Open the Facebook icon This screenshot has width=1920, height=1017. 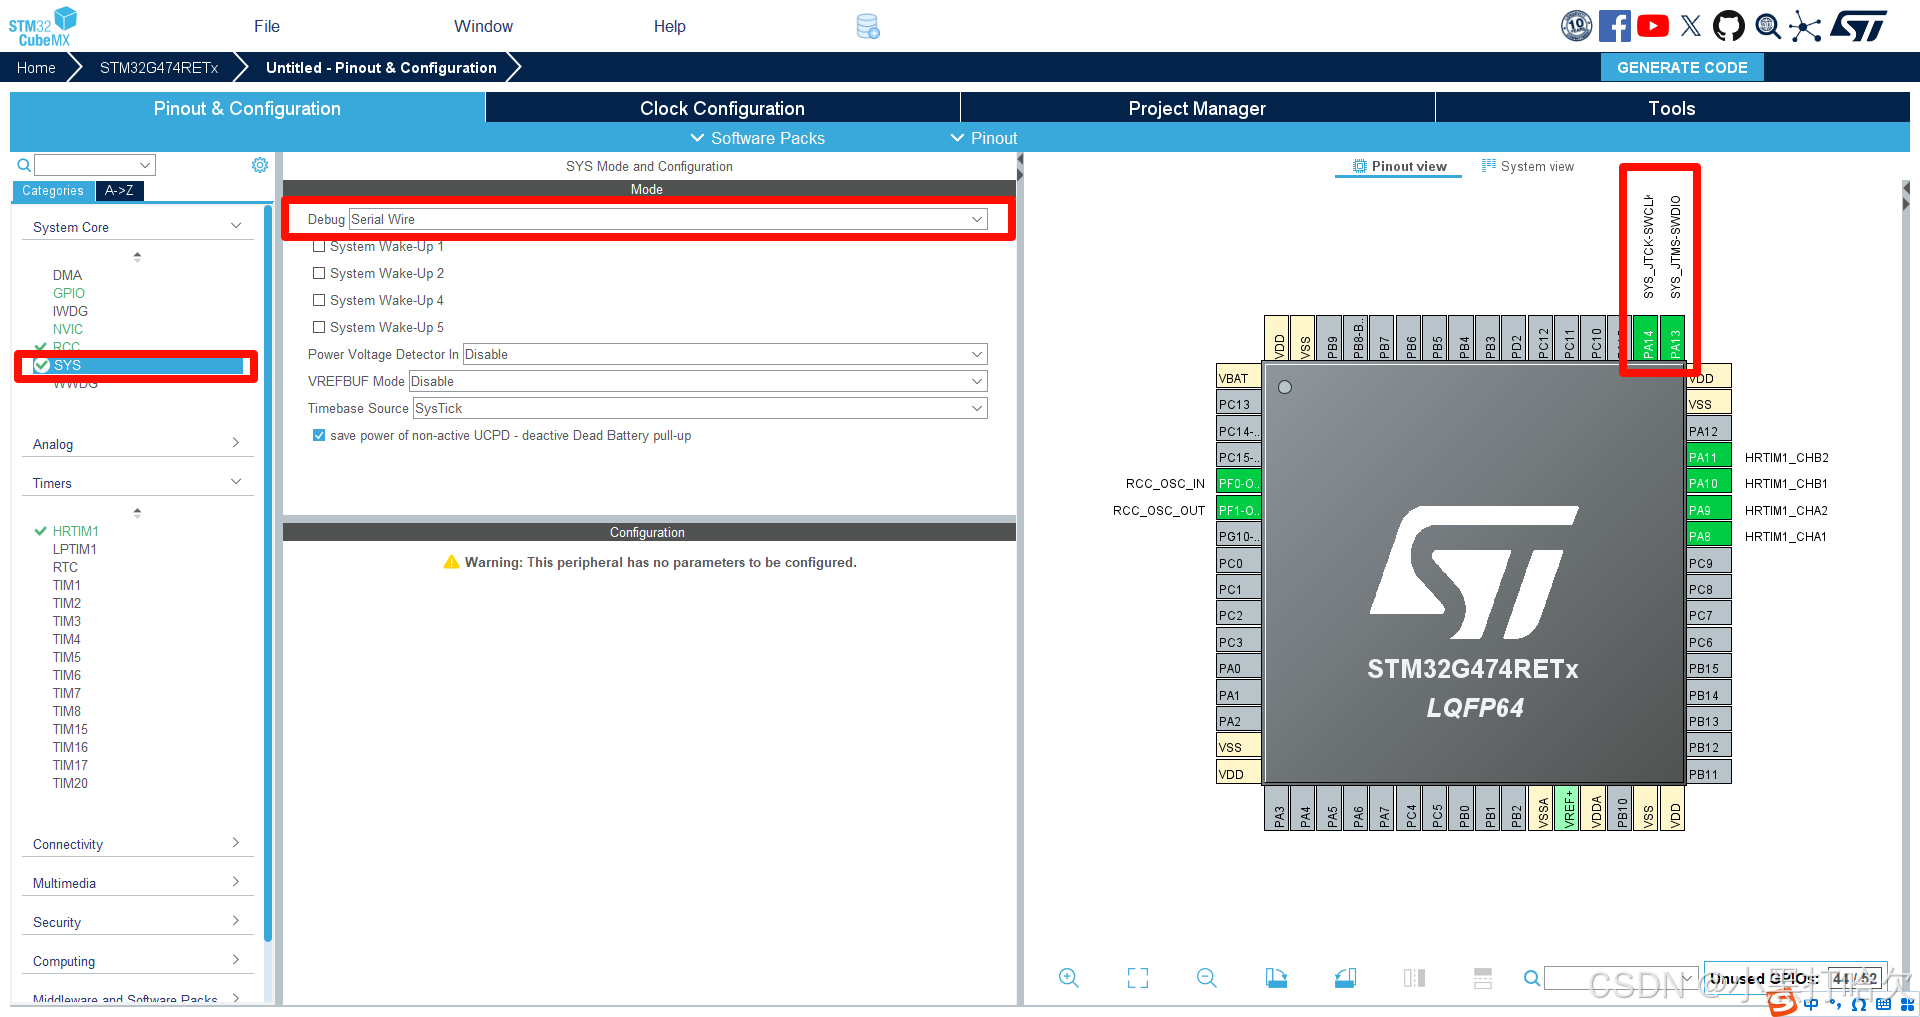1614,26
